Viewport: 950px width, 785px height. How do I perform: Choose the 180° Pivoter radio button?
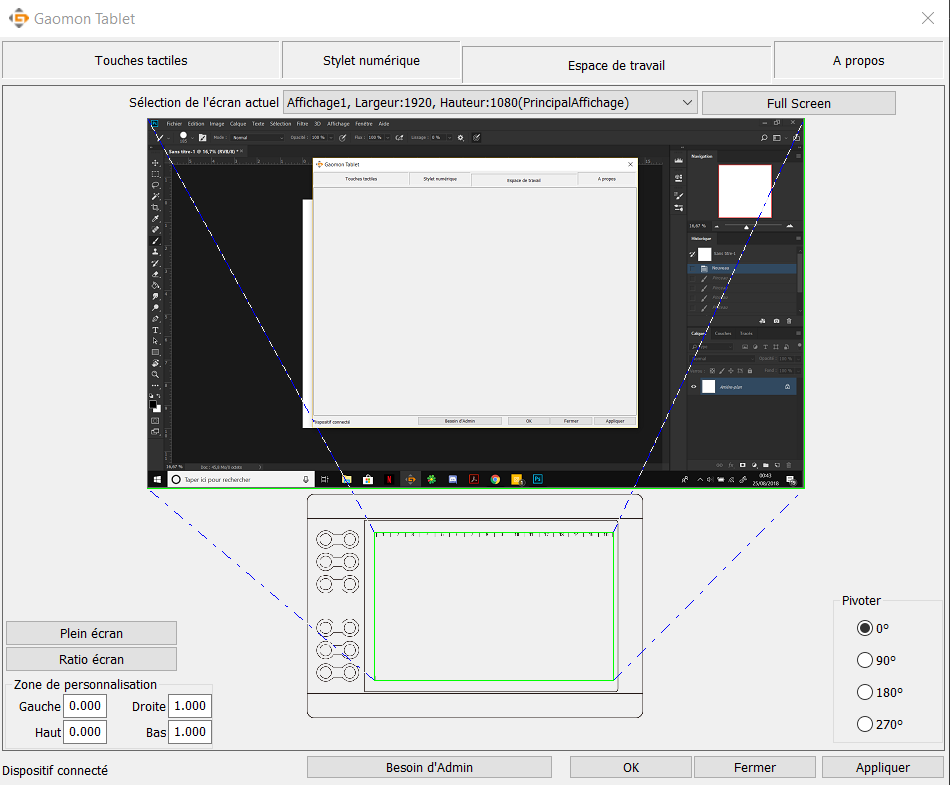(865, 692)
